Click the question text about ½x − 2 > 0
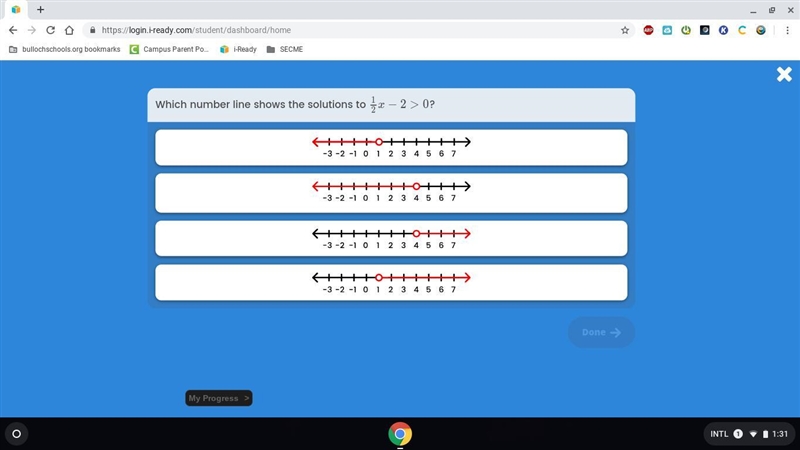Screen dimensions: 800x450 [295, 104]
